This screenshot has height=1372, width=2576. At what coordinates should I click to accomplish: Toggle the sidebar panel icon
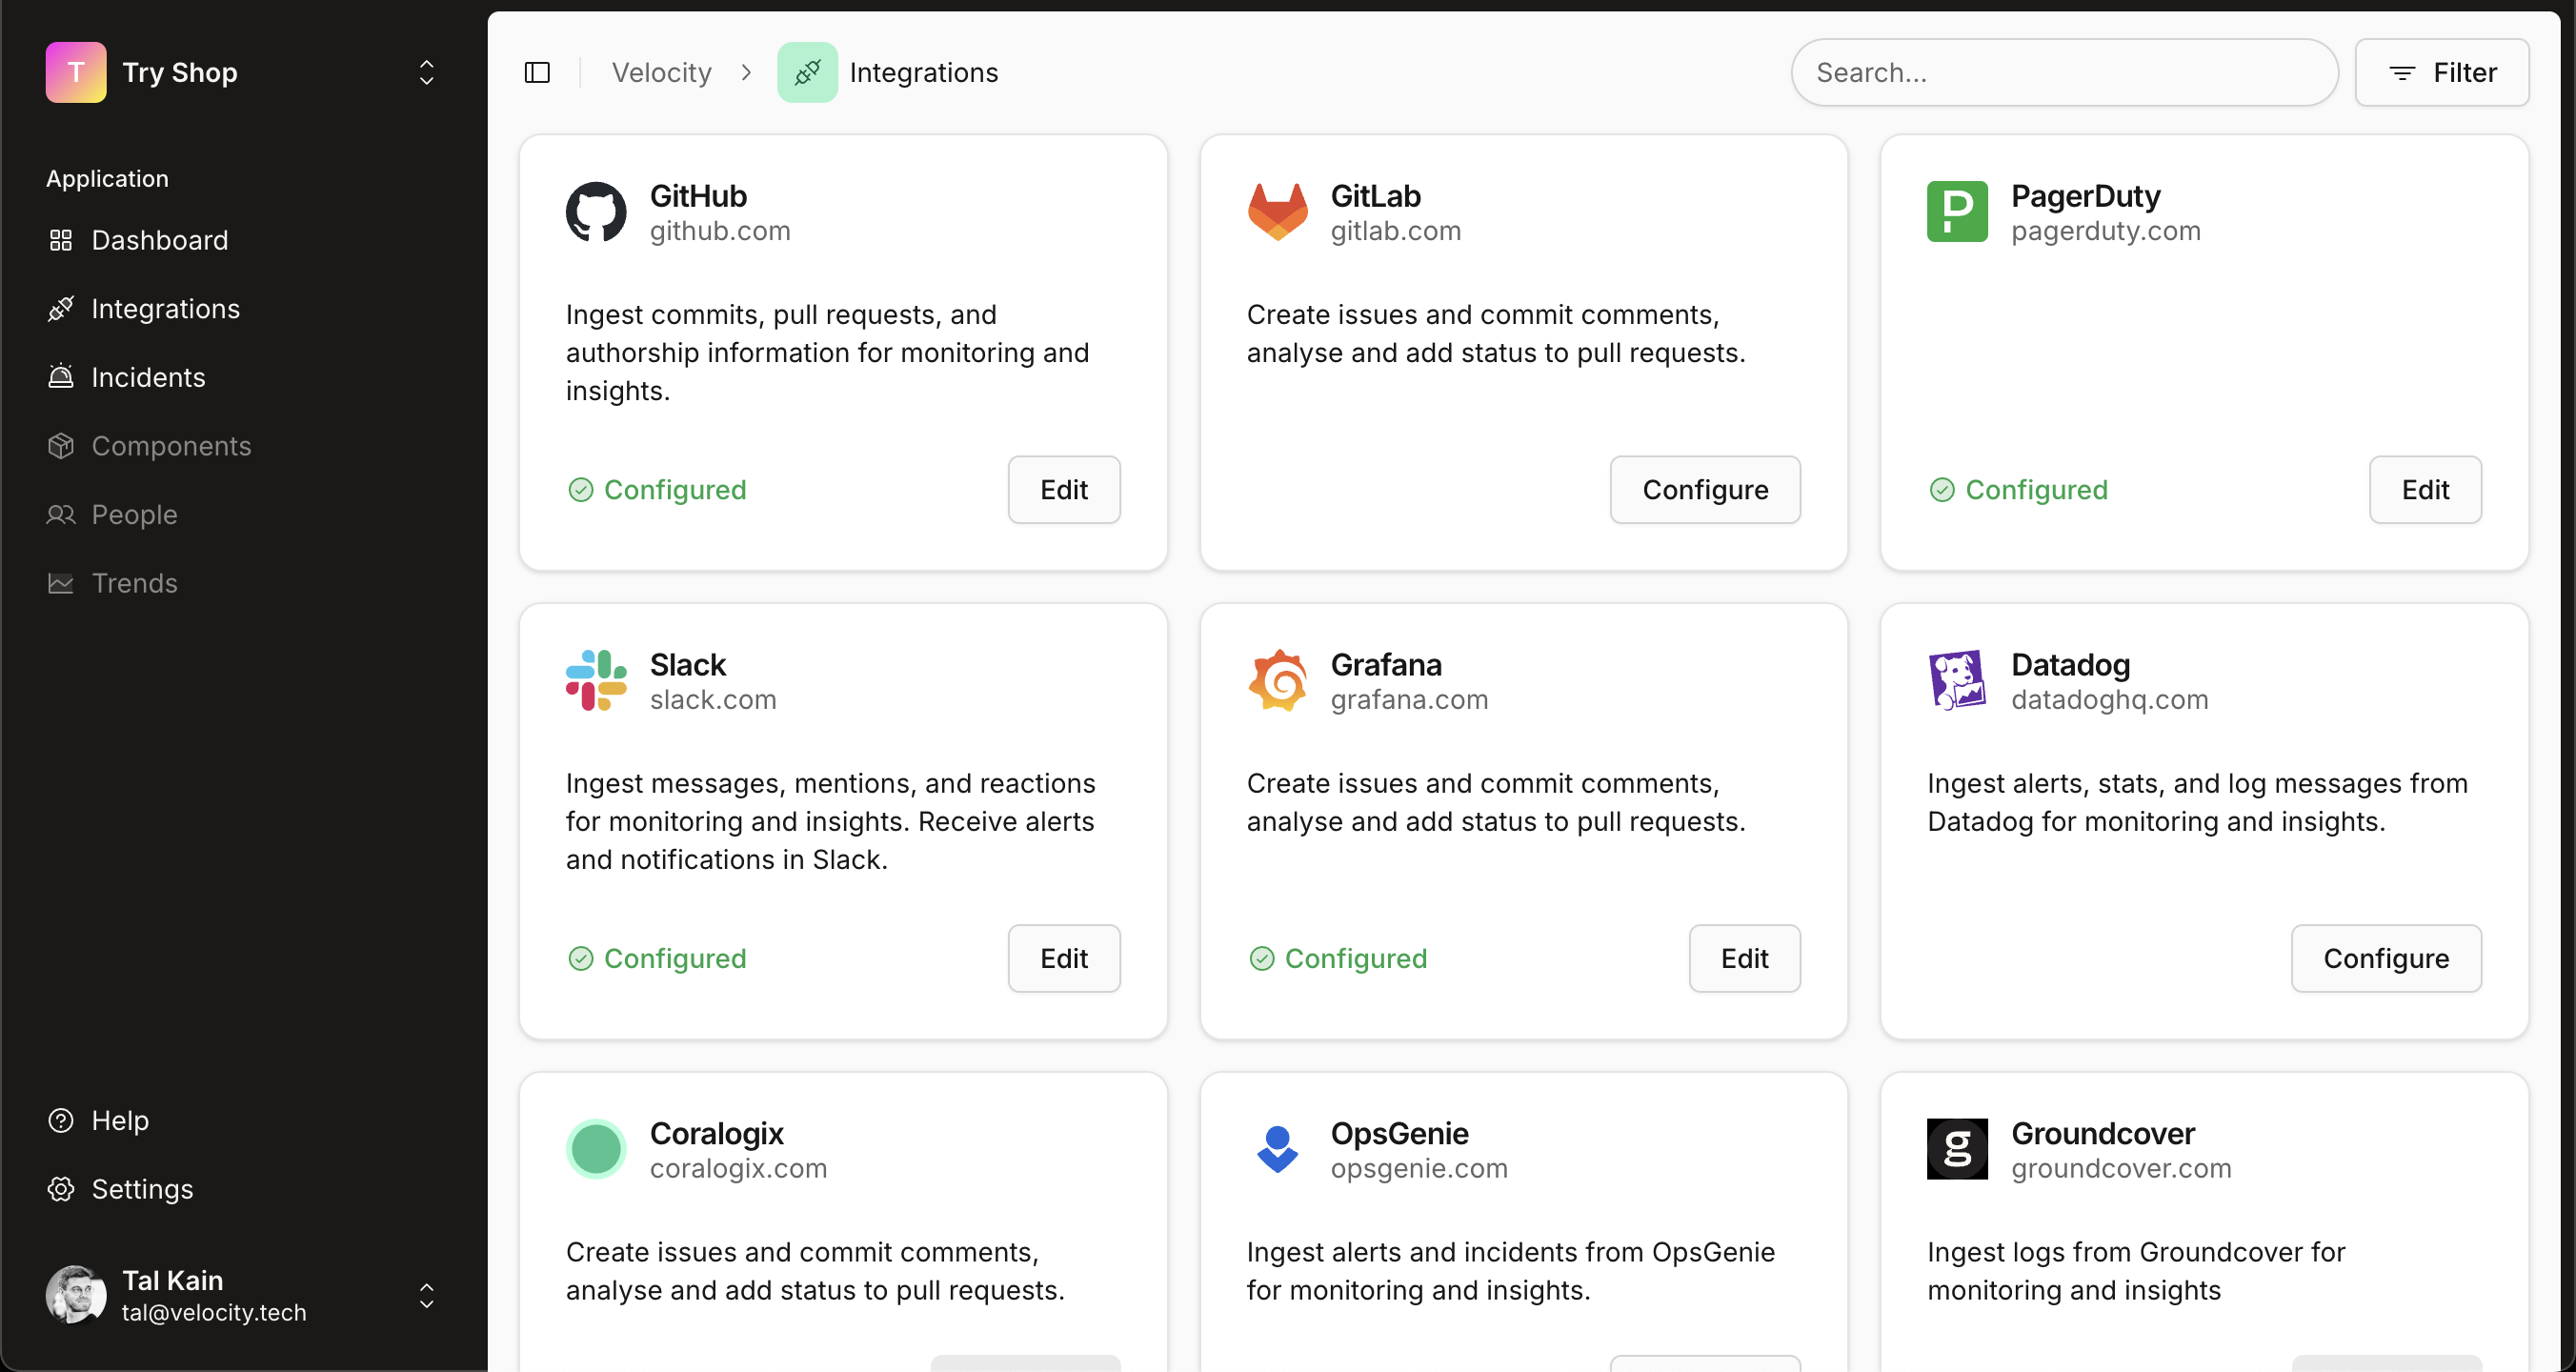[537, 72]
